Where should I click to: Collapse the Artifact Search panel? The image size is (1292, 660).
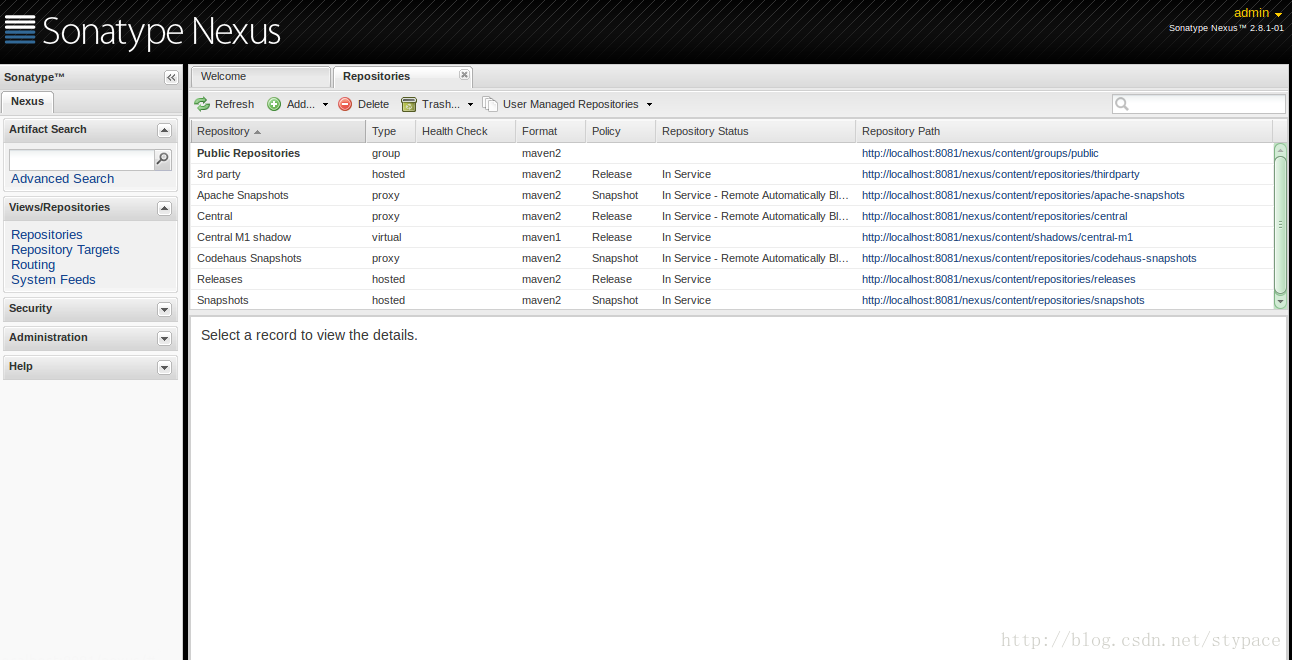point(165,130)
